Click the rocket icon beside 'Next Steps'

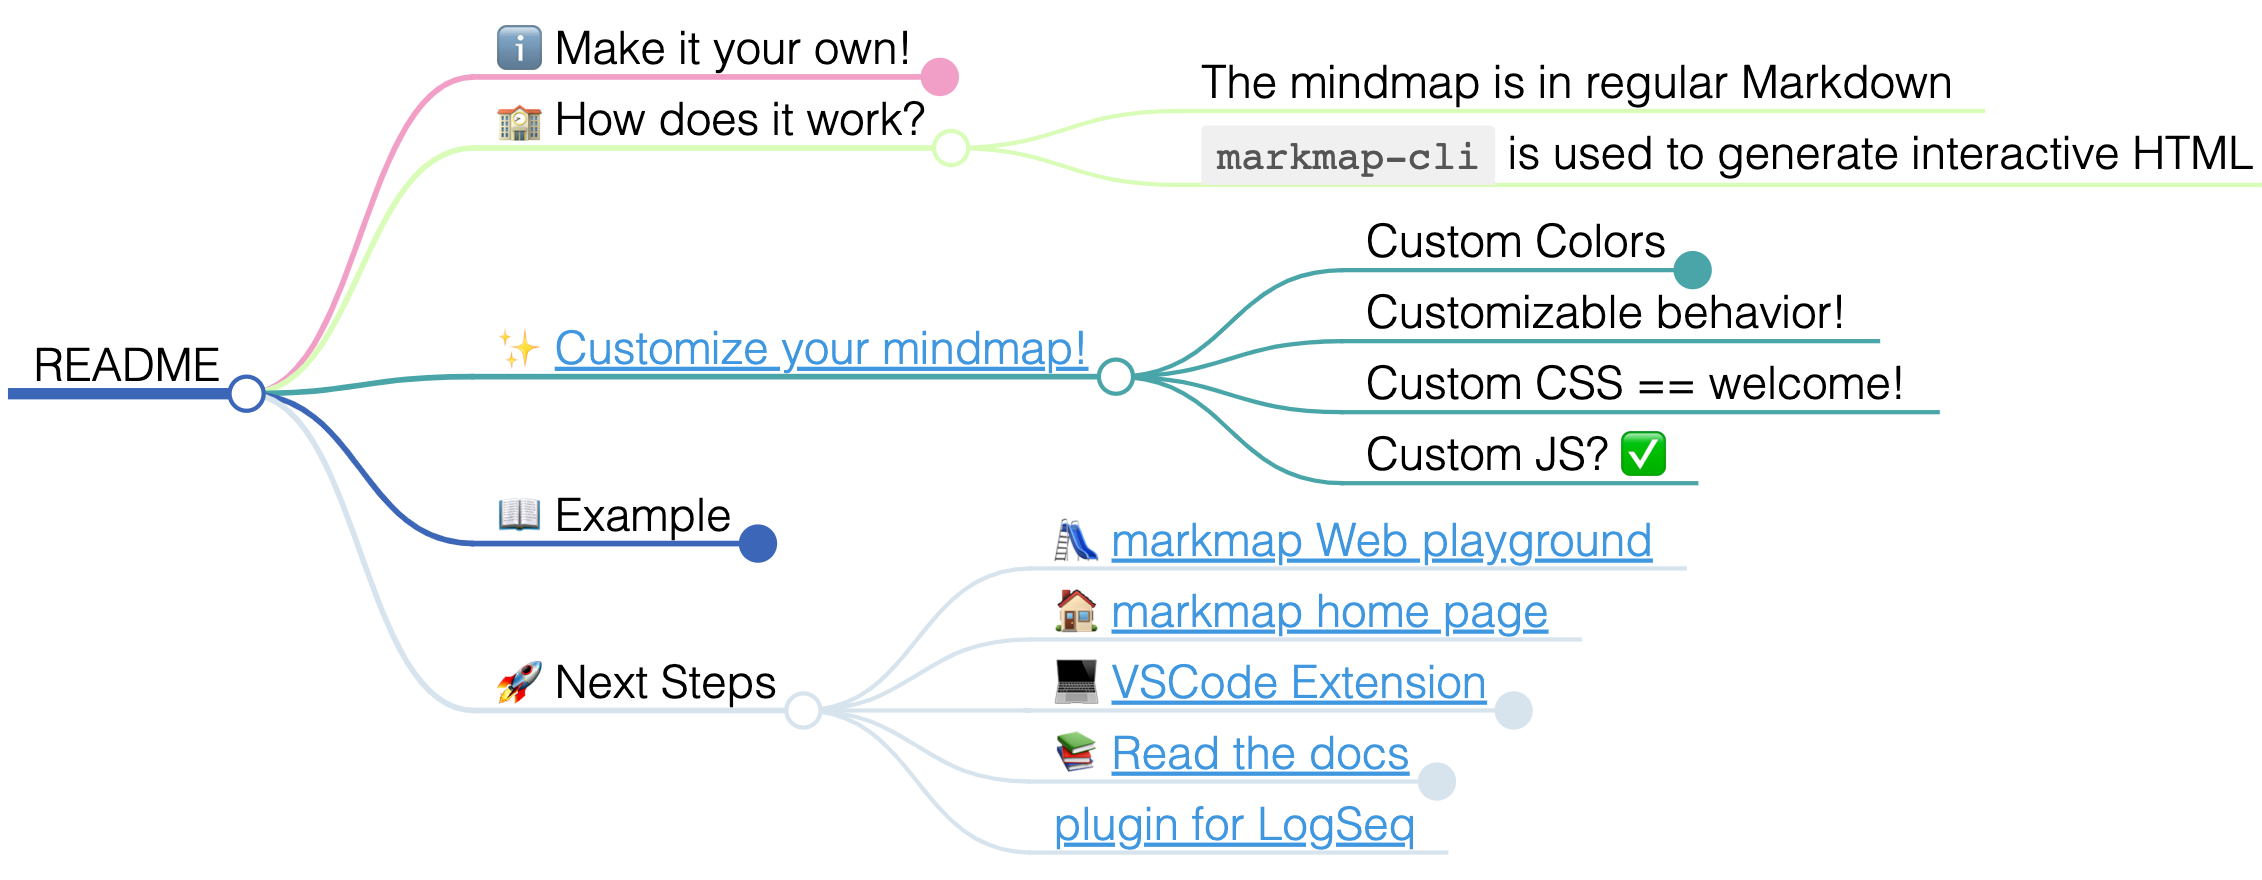click(x=519, y=683)
